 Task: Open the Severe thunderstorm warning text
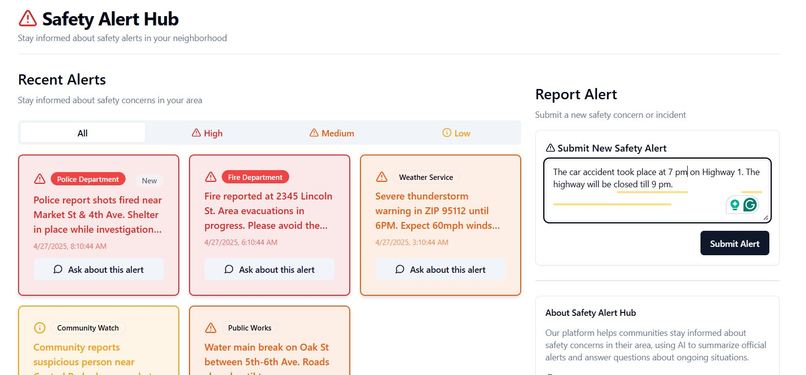coord(437,211)
